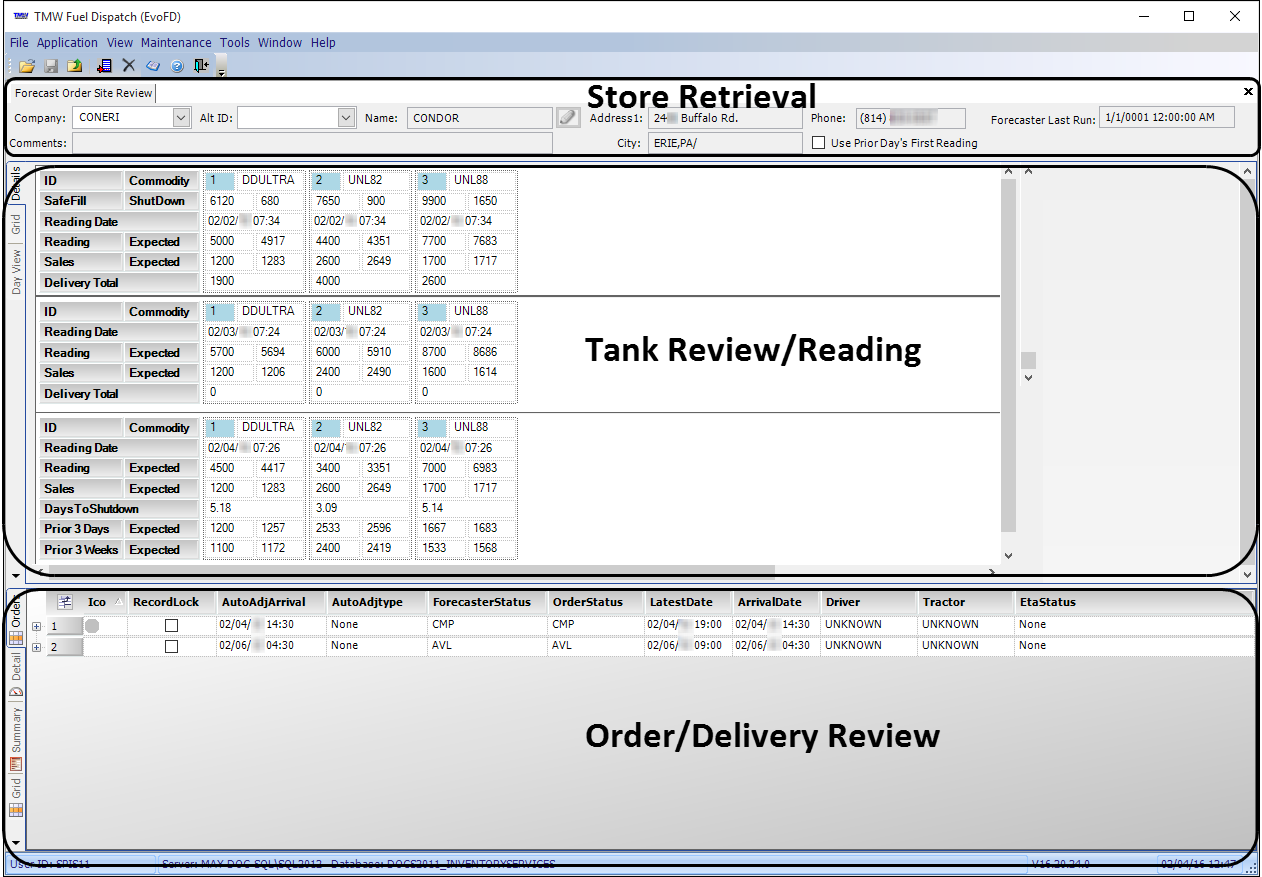The height and width of the screenshot is (877, 1262).
Task: Click the CMP ForecasterStatus cell
Action: pyautogui.click(x=487, y=625)
